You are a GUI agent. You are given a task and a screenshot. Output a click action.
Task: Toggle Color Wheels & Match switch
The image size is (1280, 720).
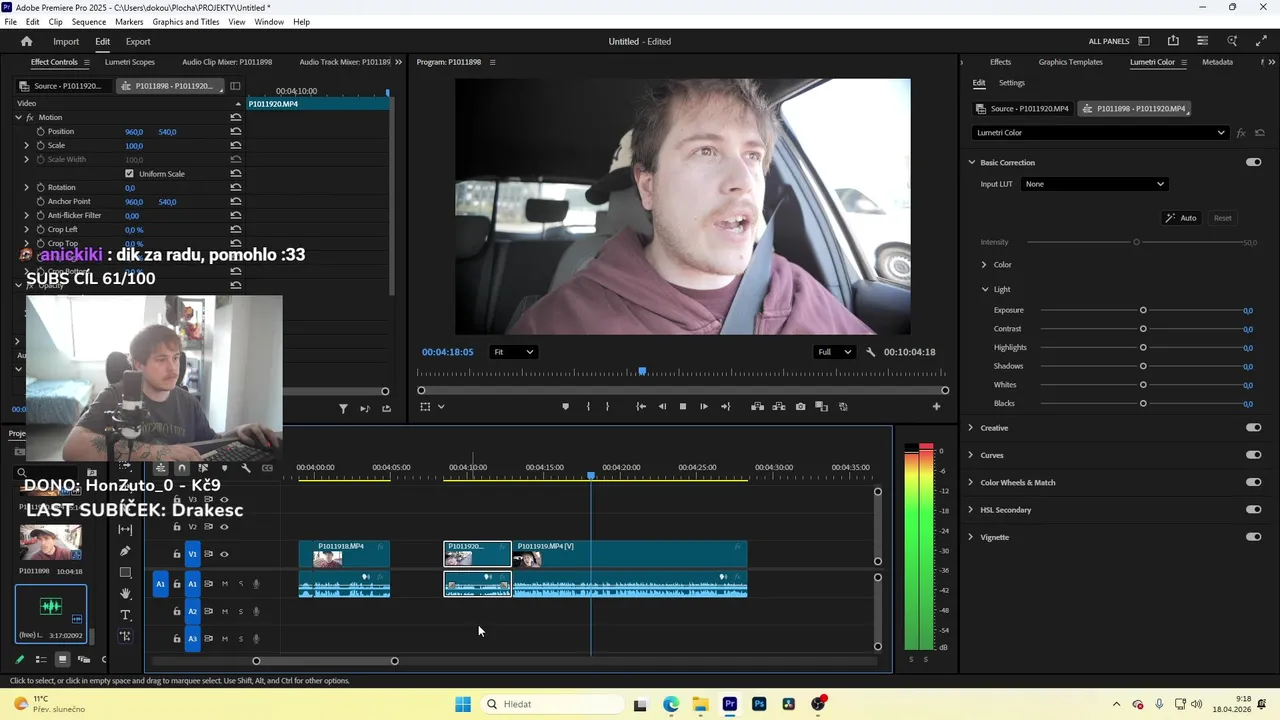coord(1254,482)
